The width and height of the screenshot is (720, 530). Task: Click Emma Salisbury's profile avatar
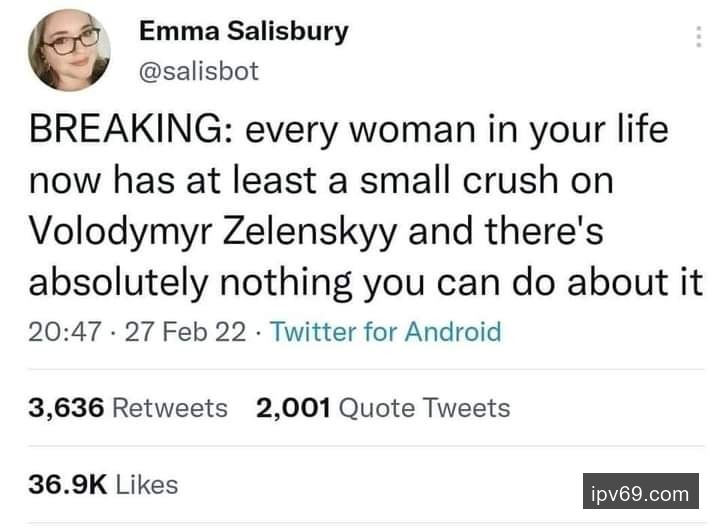(70, 49)
